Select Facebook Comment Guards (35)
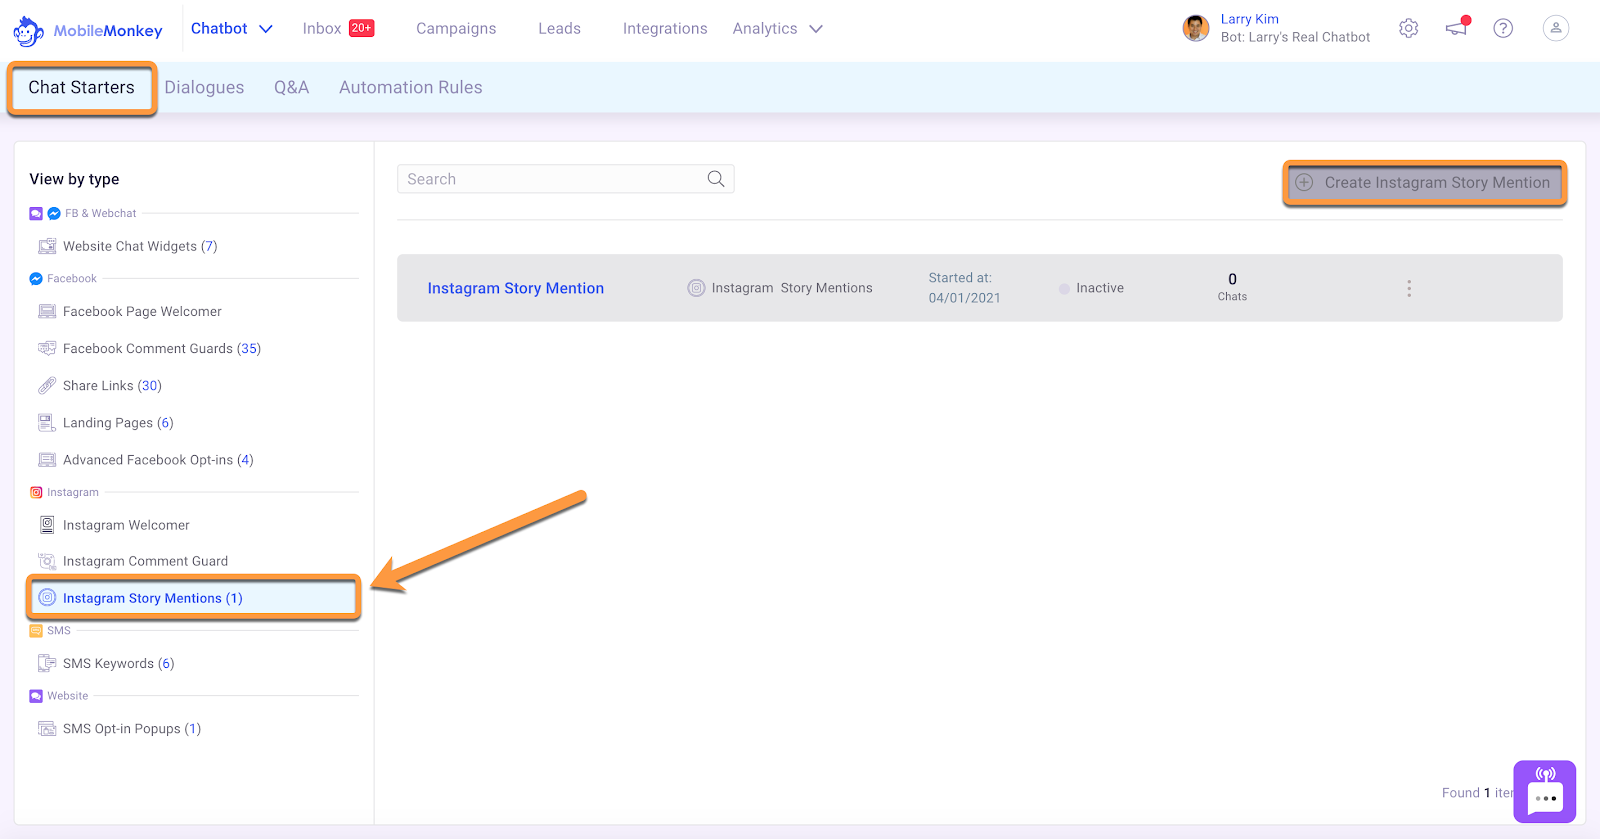 pyautogui.click(x=162, y=348)
